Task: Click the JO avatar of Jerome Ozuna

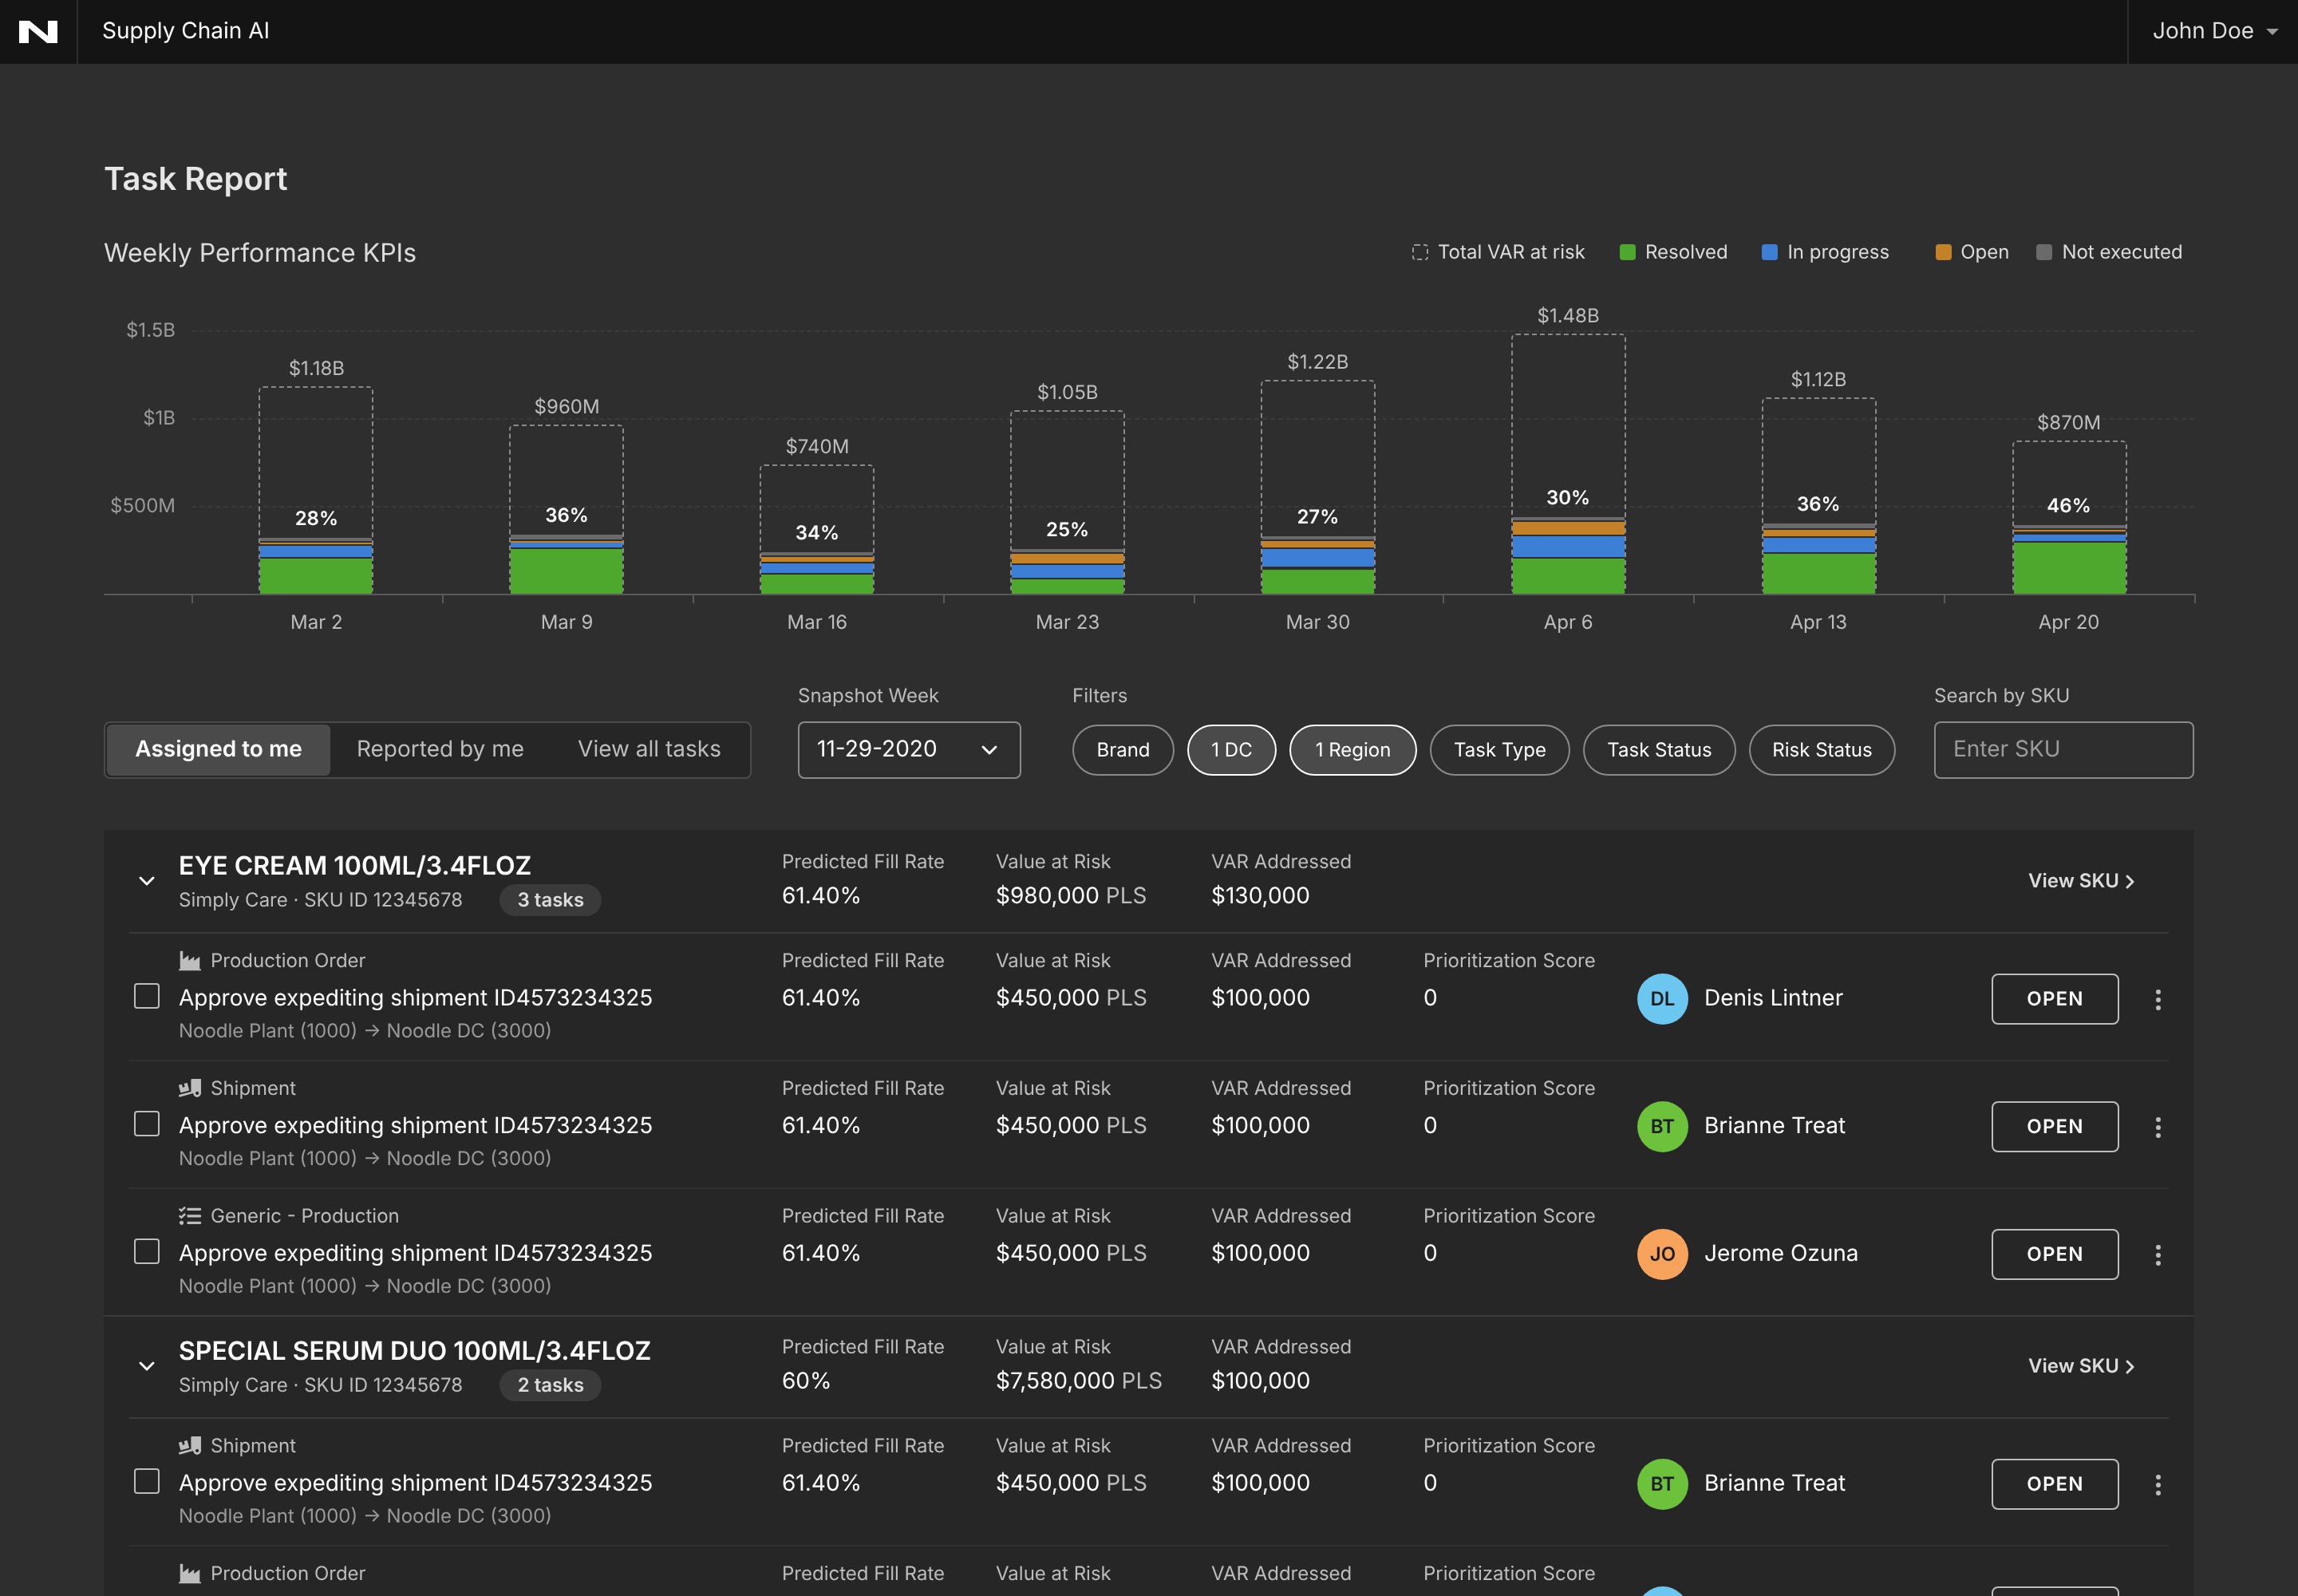Action: tap(1662, 1255)
